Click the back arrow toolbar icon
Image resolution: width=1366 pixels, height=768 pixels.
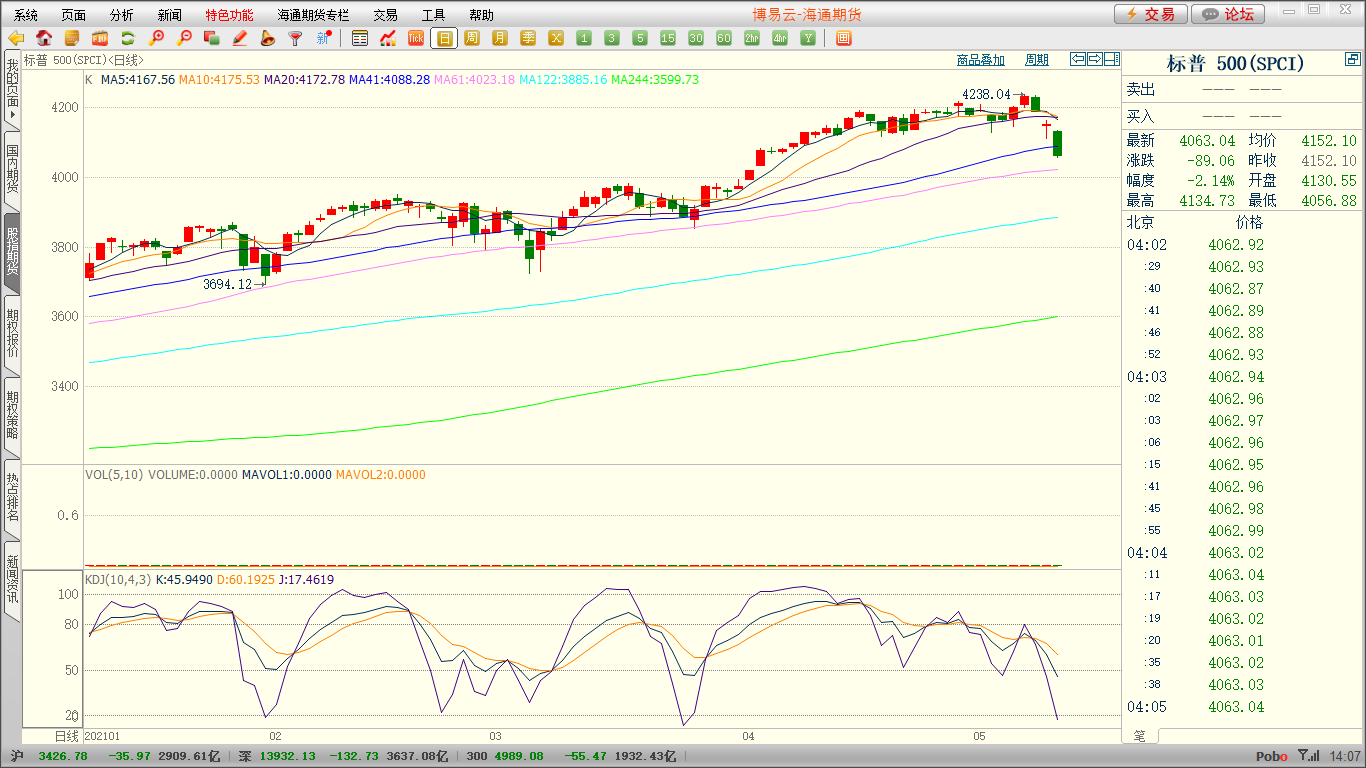point(16,38)
